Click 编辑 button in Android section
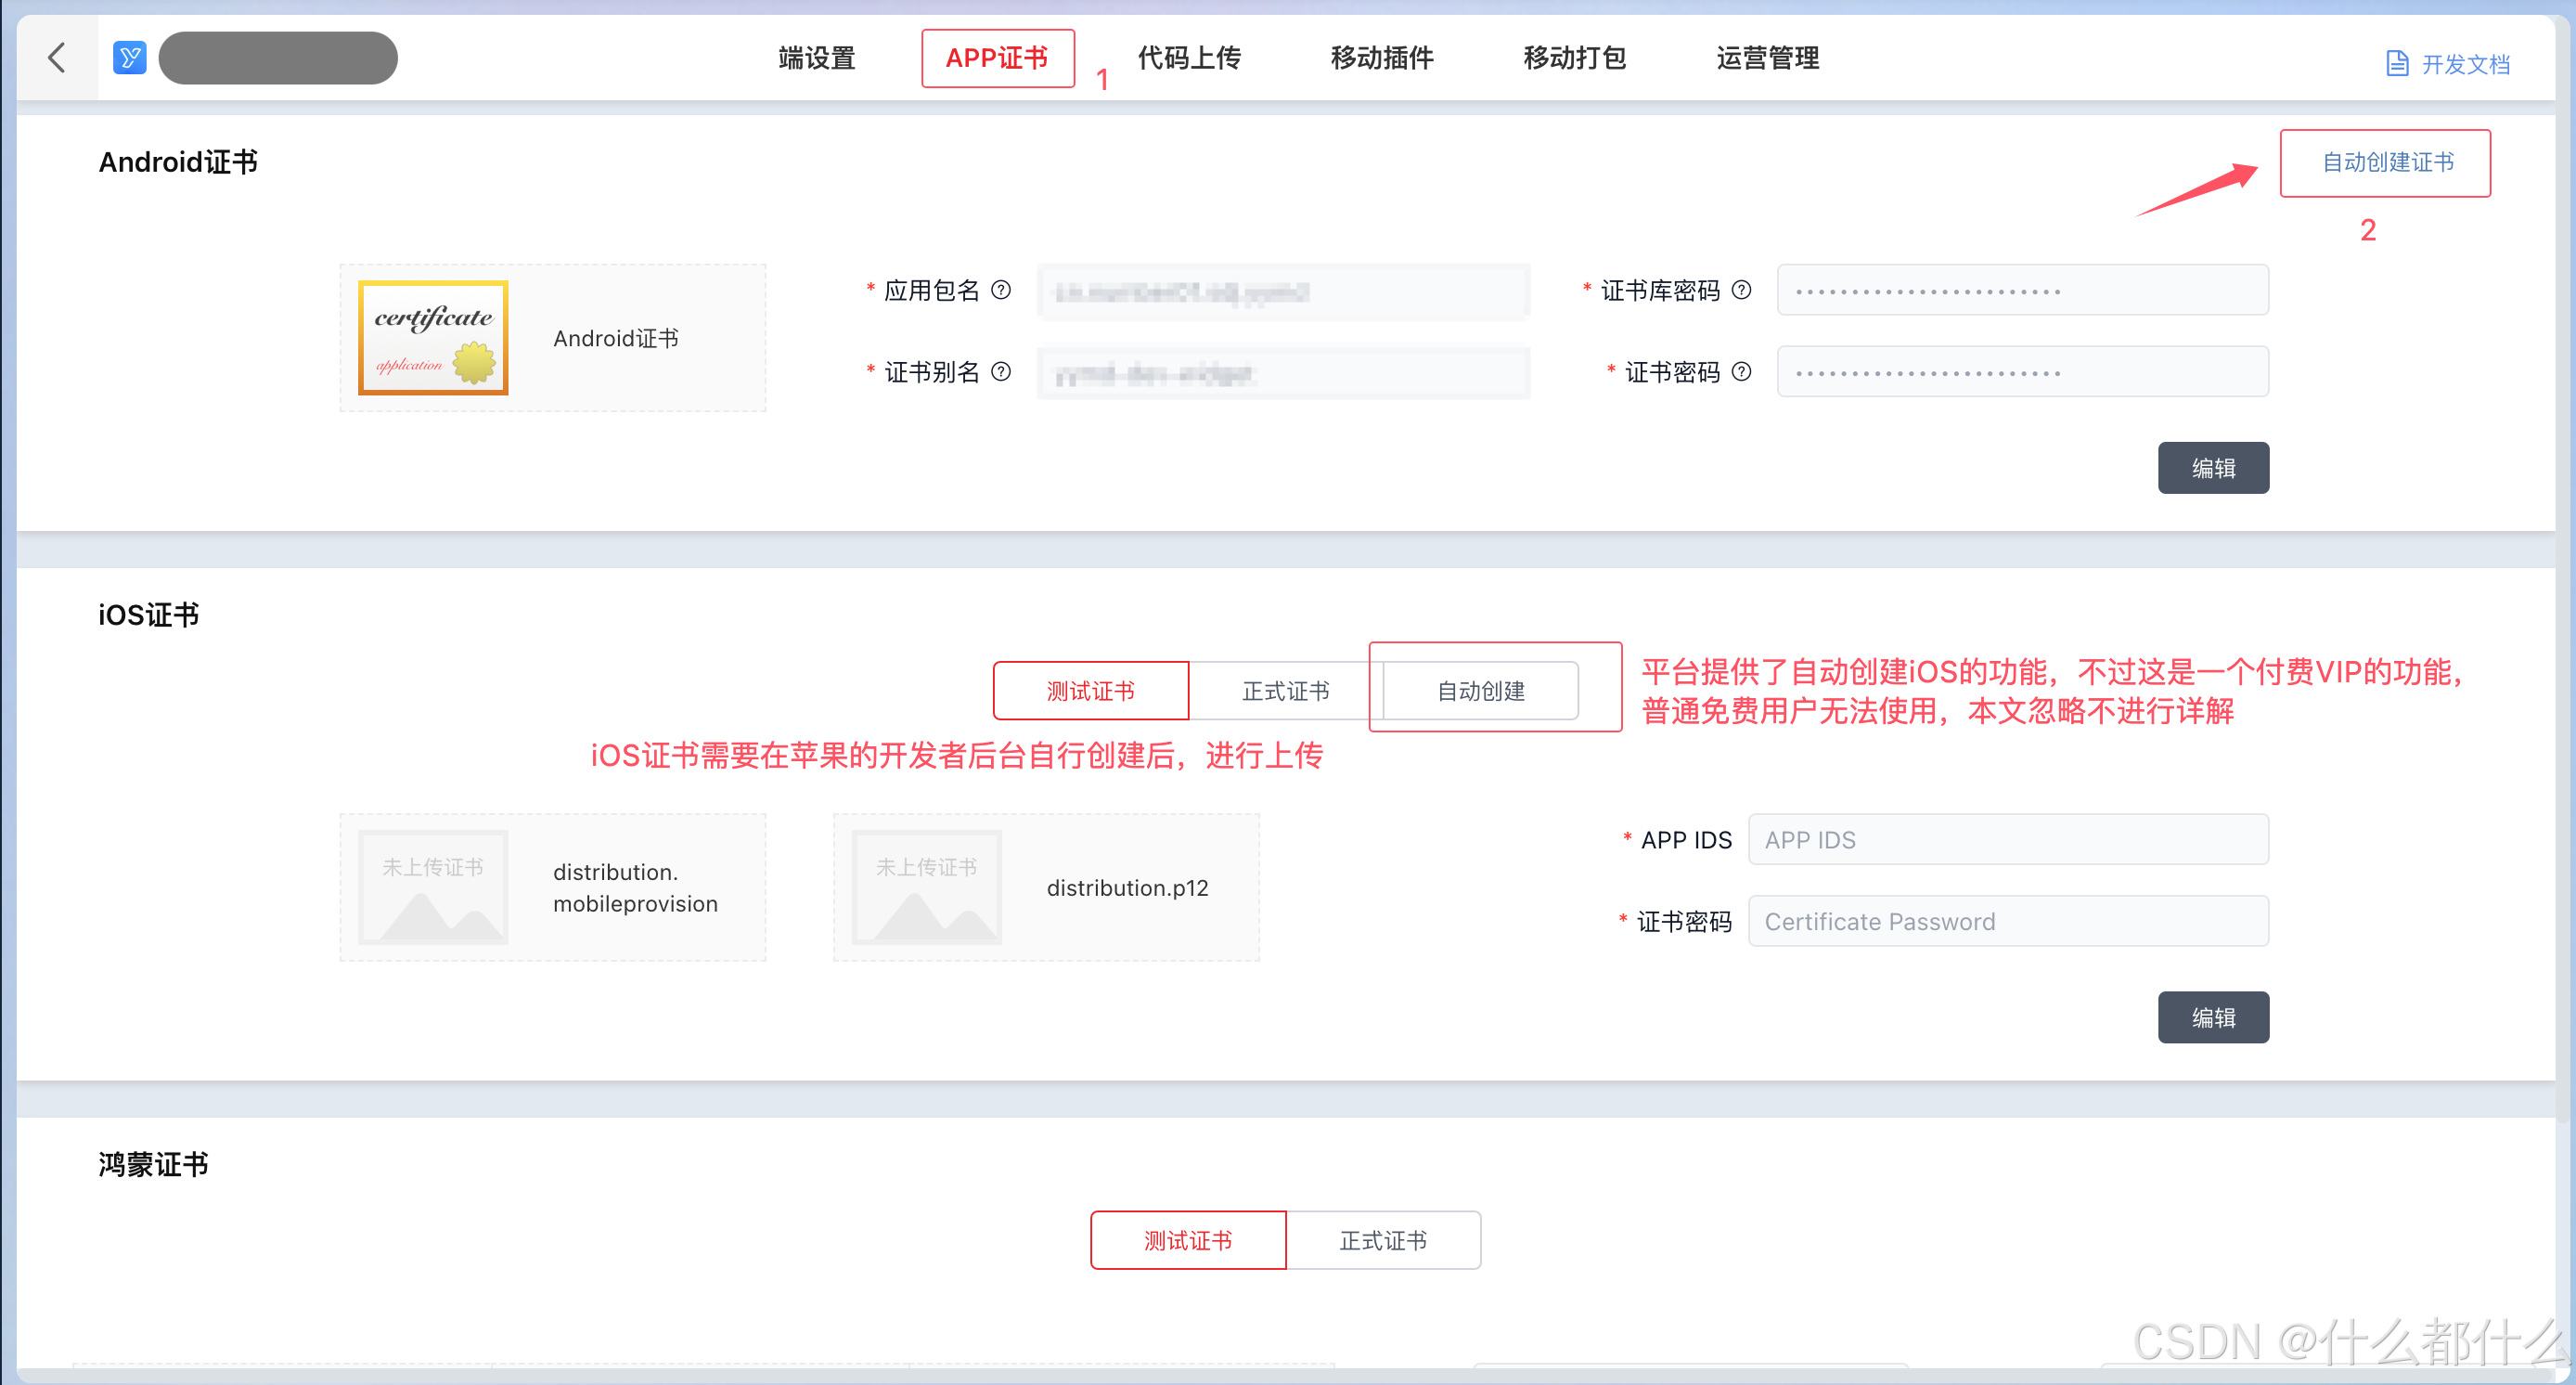2576x1385 pixels. (x=2212, y=468)
